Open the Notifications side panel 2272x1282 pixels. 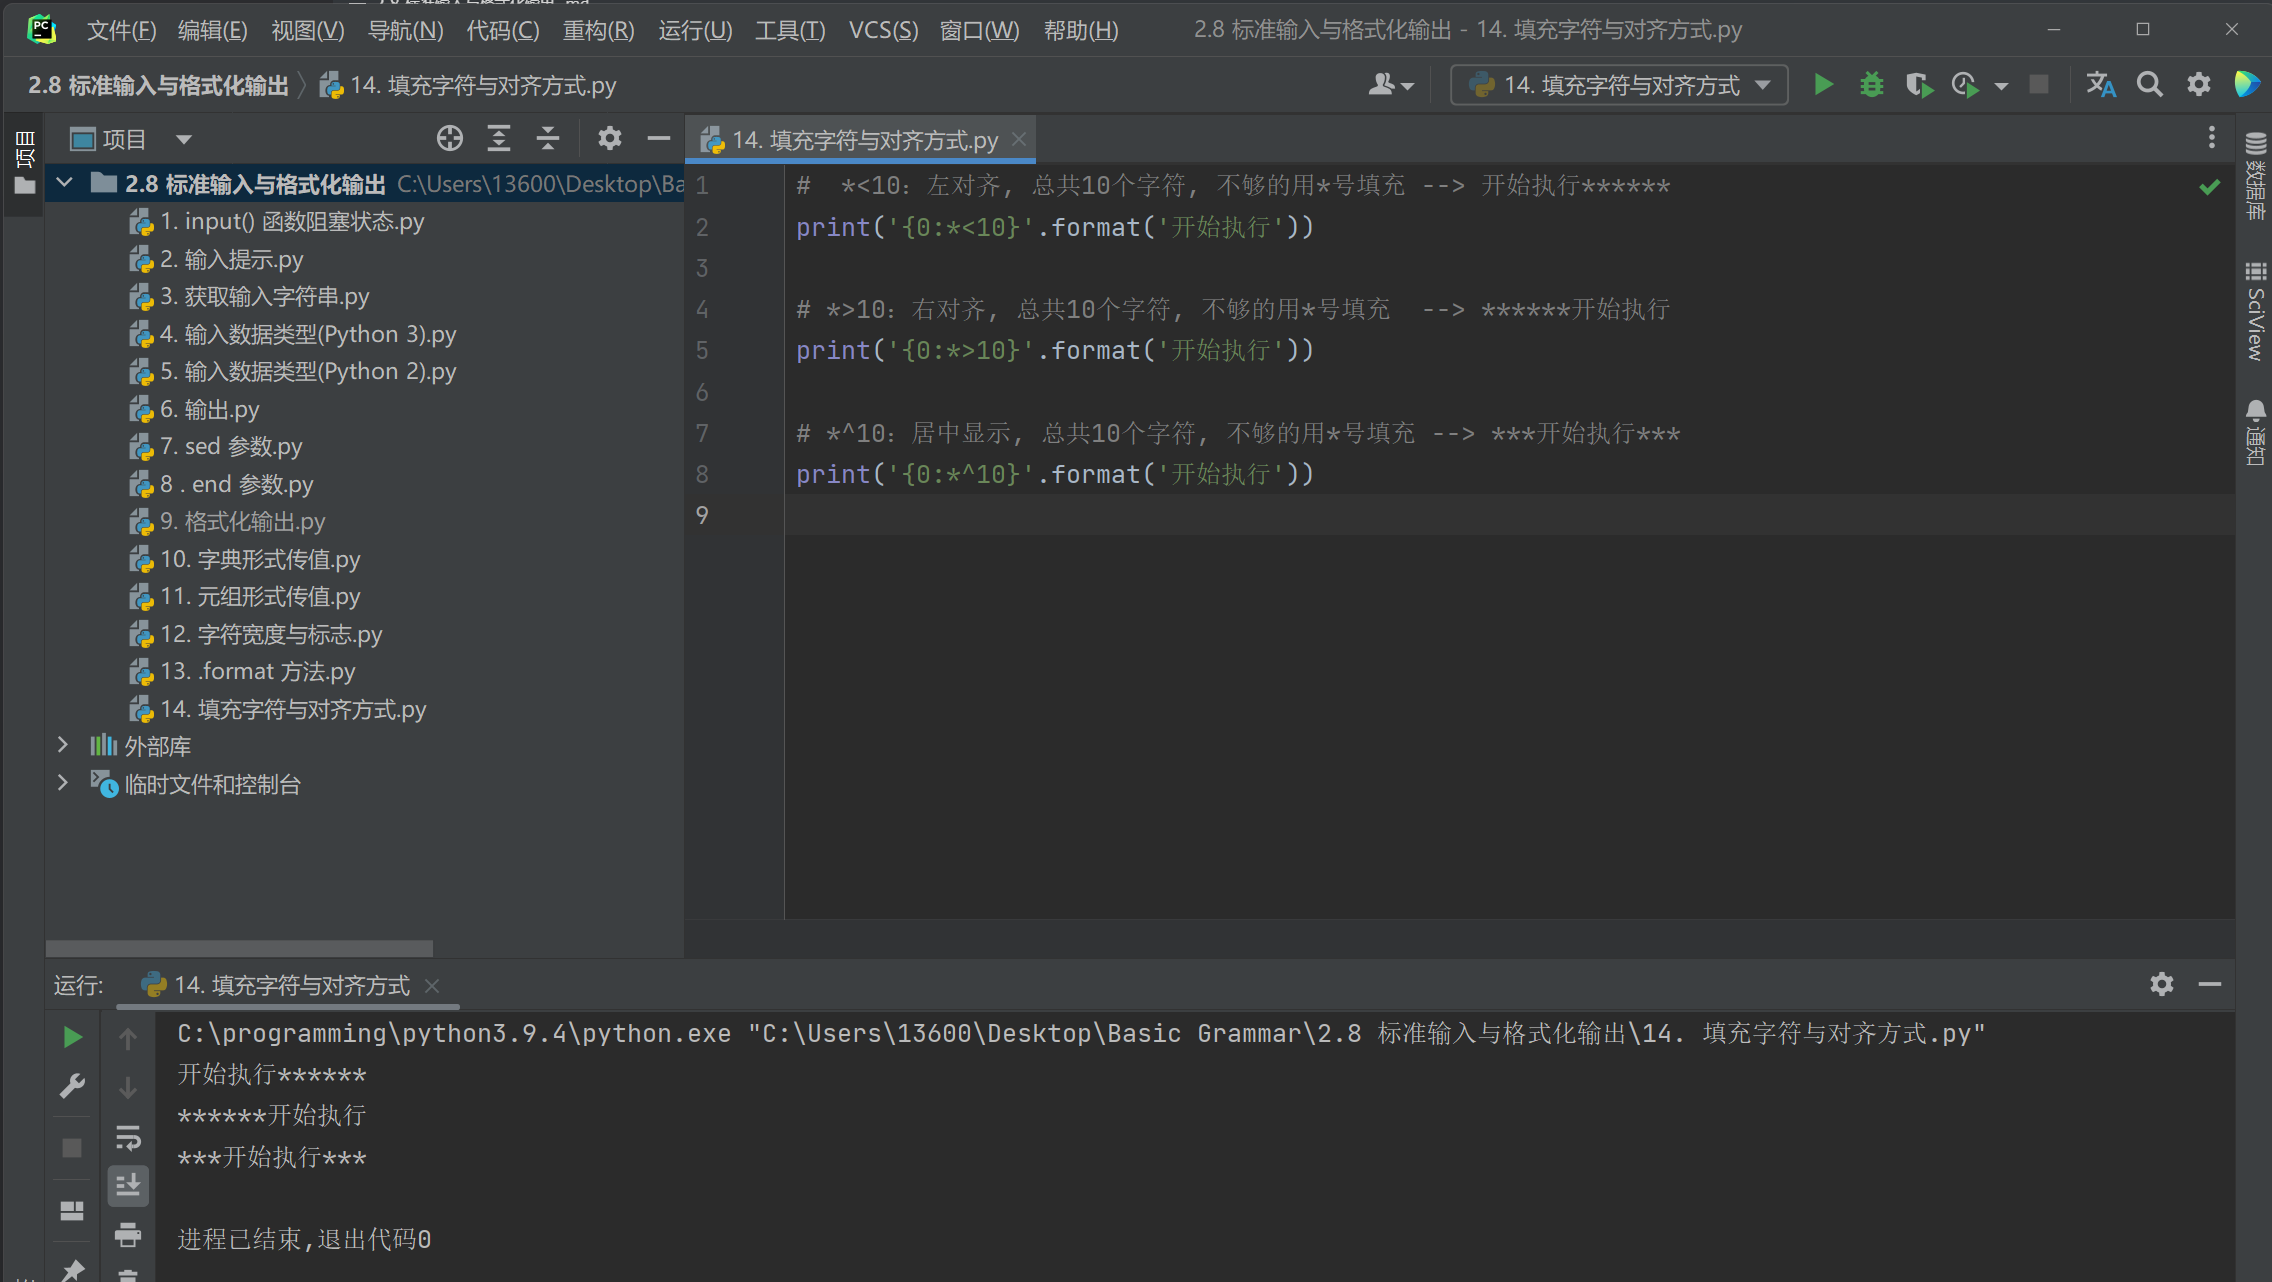click(2256, 432)
